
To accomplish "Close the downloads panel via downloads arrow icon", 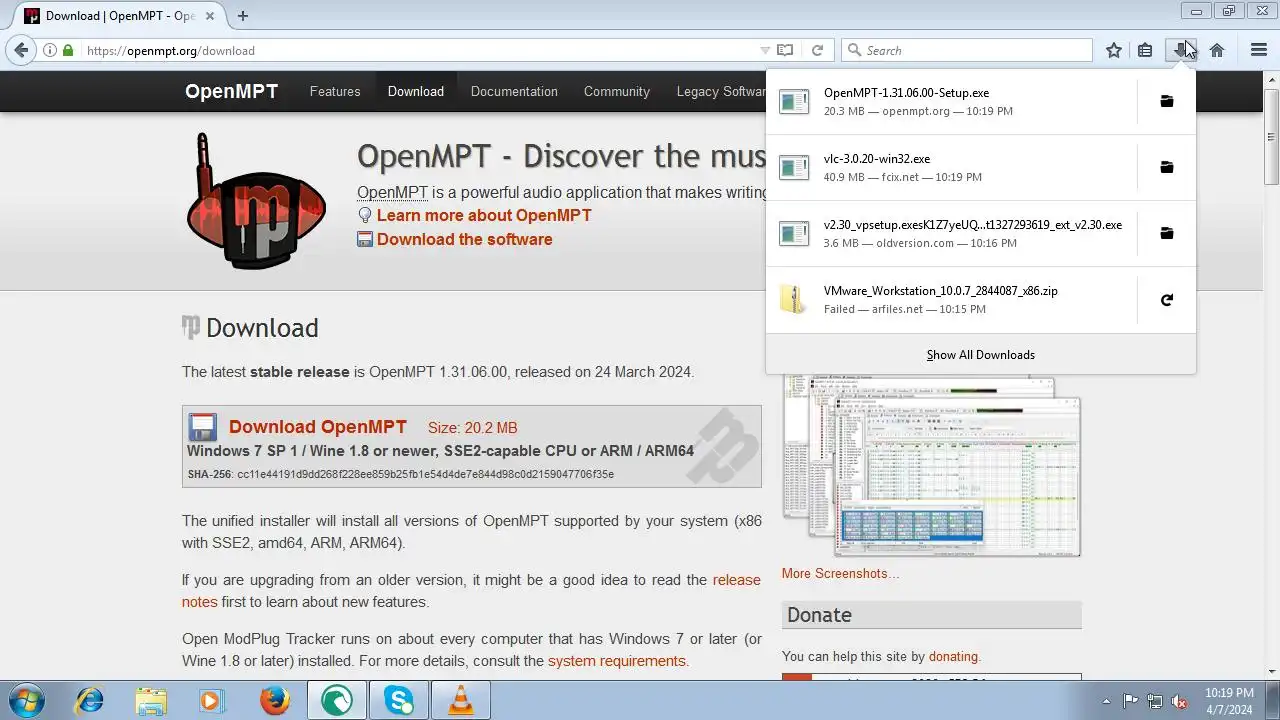I will (x=1181, y=50).
